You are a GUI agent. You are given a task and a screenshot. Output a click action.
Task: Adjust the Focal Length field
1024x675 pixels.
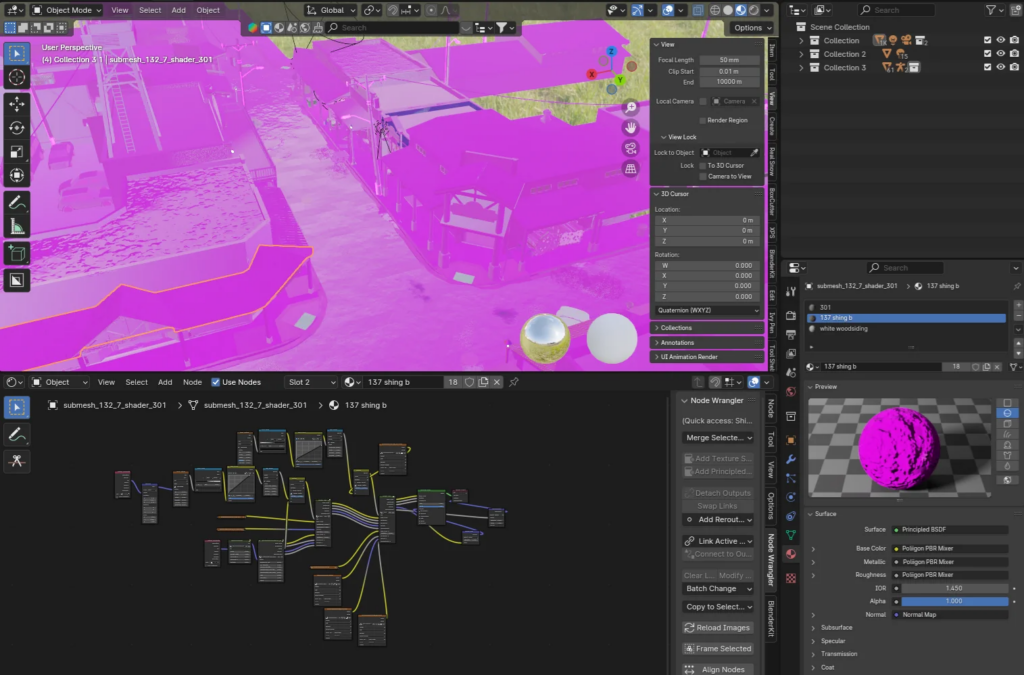729,60
